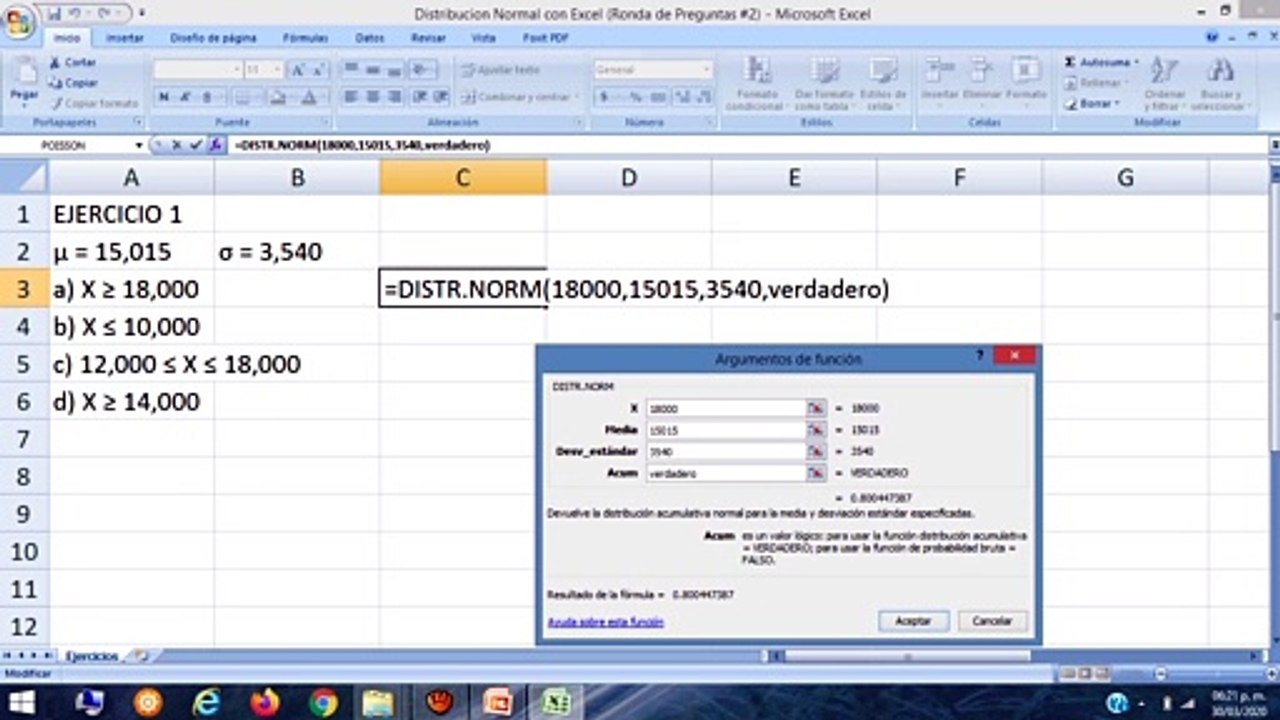Open the POISSON name box dropdown
Image resolution: width=1280 pixels, height=720 pixels.
139,145
